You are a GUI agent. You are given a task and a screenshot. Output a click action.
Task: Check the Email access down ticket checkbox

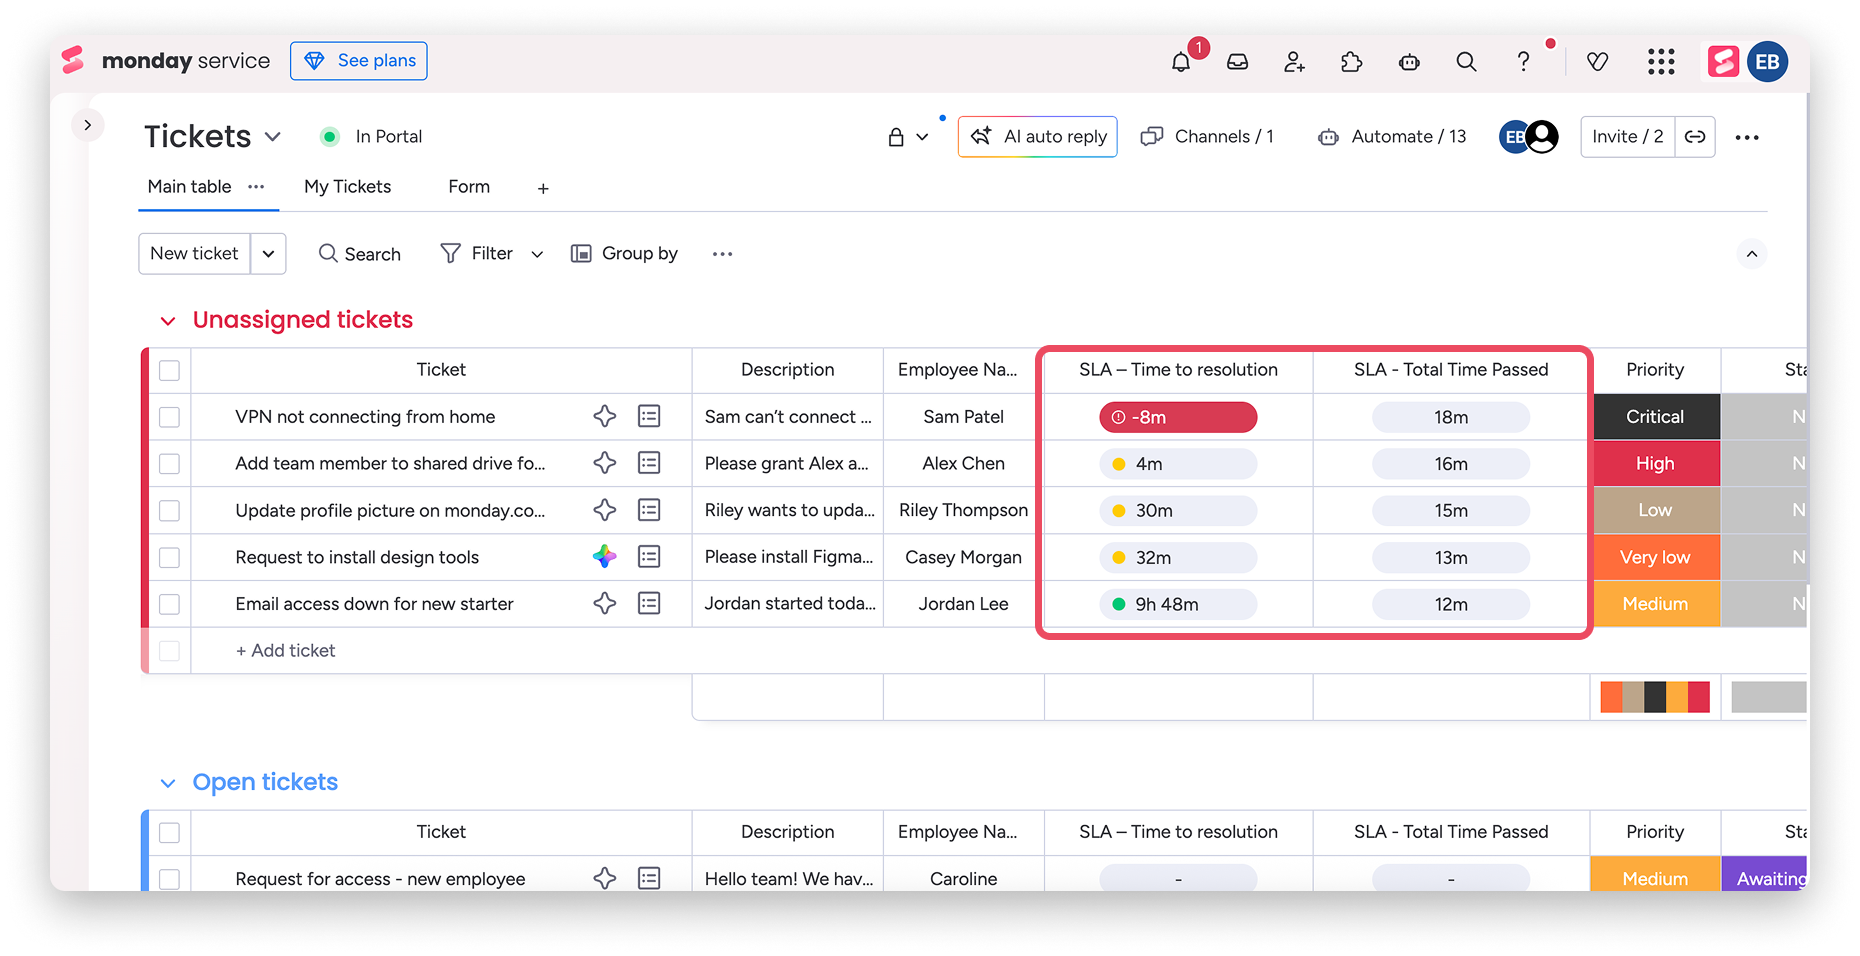(x=170, y=605)
